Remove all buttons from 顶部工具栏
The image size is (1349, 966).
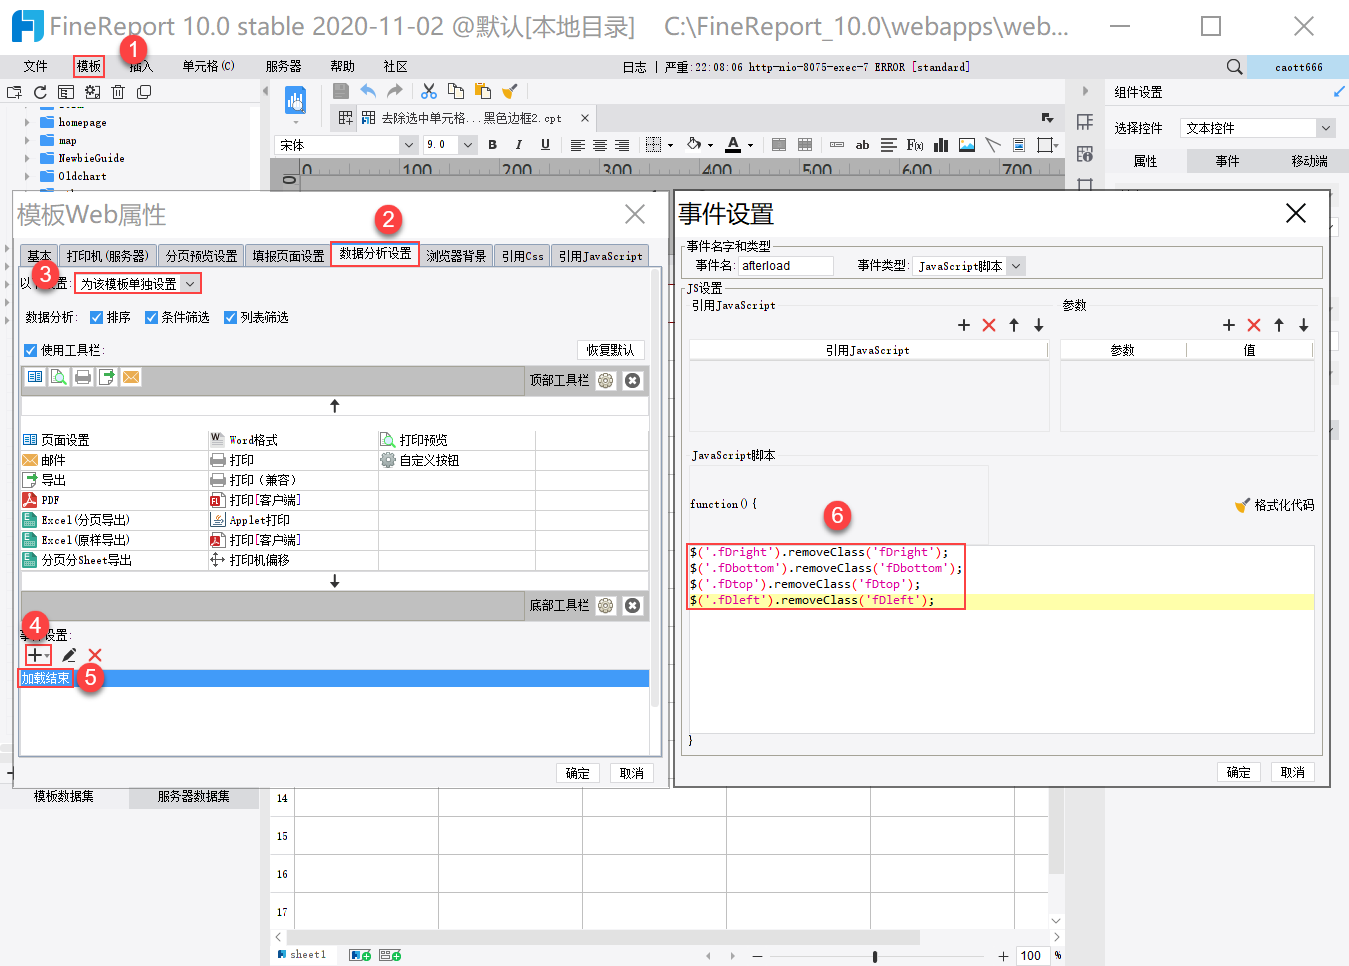[632, 380]
